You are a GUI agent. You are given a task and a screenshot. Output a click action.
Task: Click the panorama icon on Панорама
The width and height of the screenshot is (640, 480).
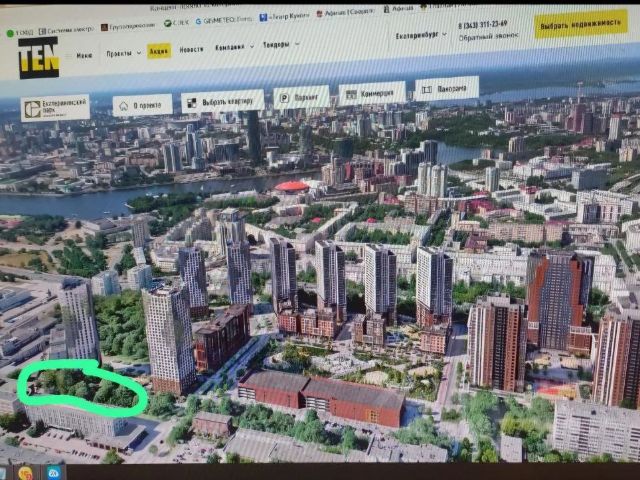[x=427, y=89]
